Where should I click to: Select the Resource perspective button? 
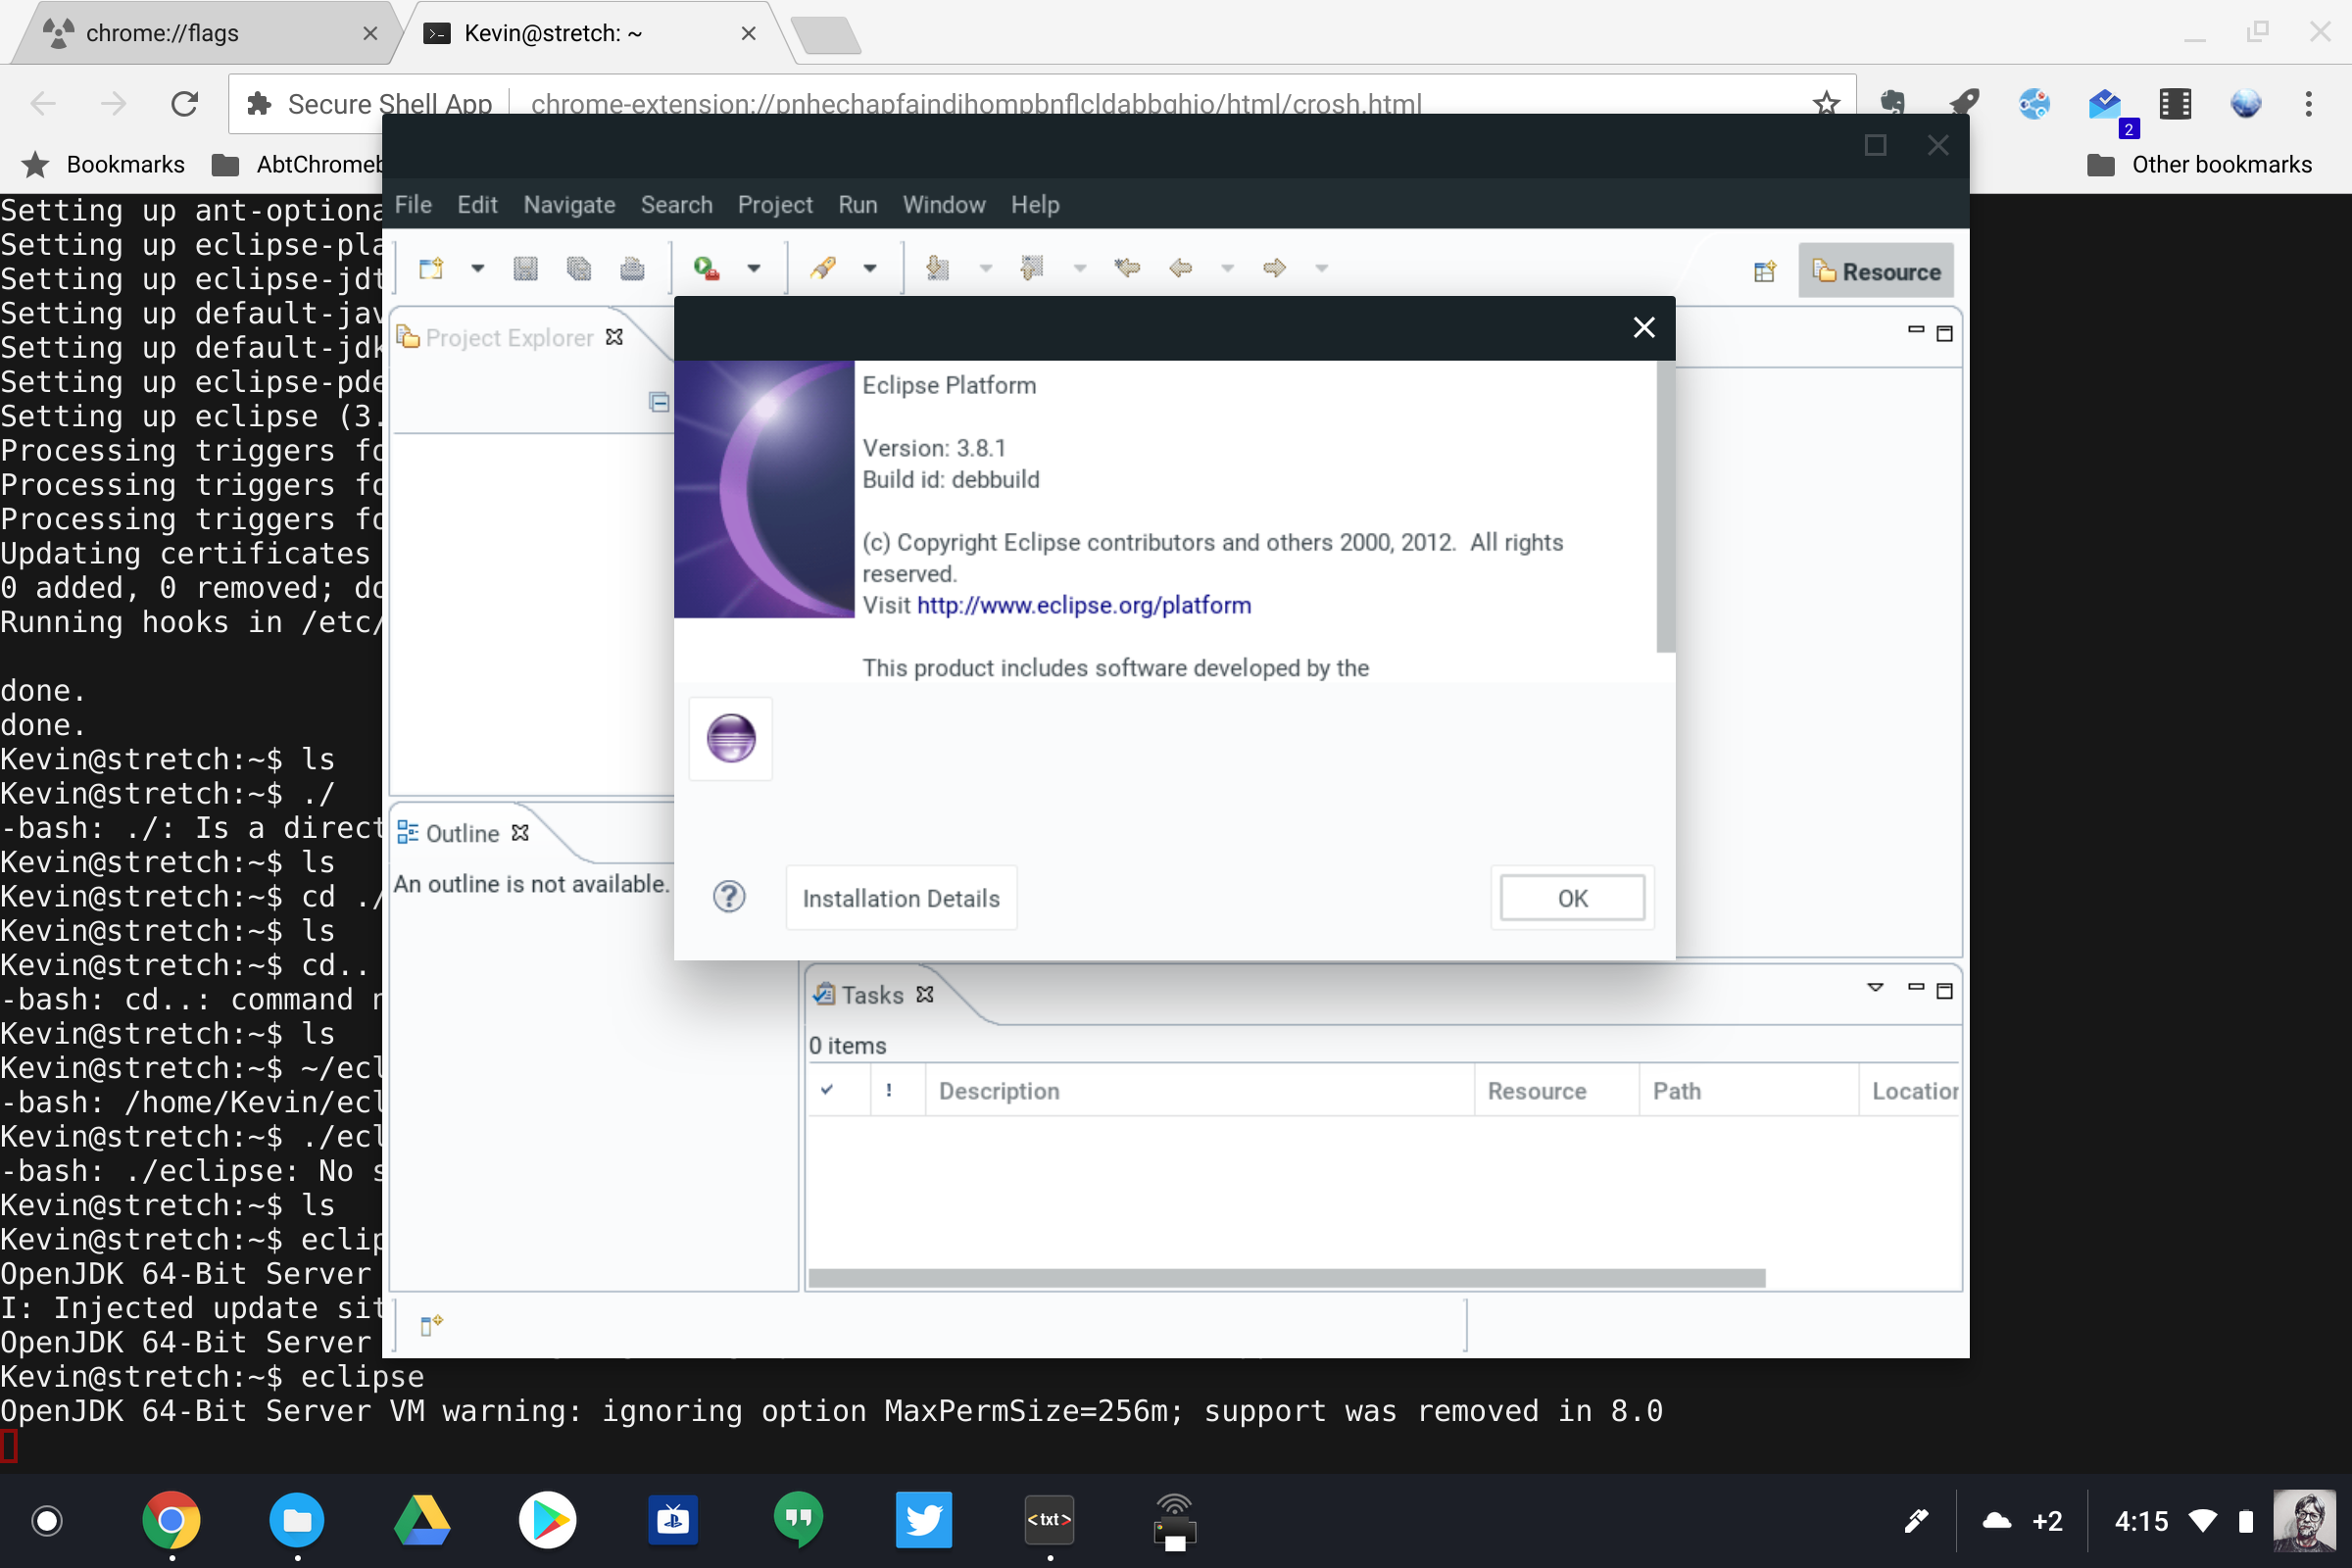1876,271
